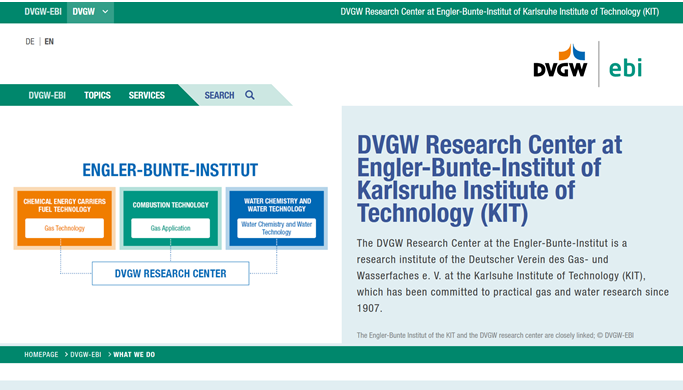Screen dimensions: 683x390
Task: Click Water Chemistry and Water Technology box
Action: click(277, 228)
